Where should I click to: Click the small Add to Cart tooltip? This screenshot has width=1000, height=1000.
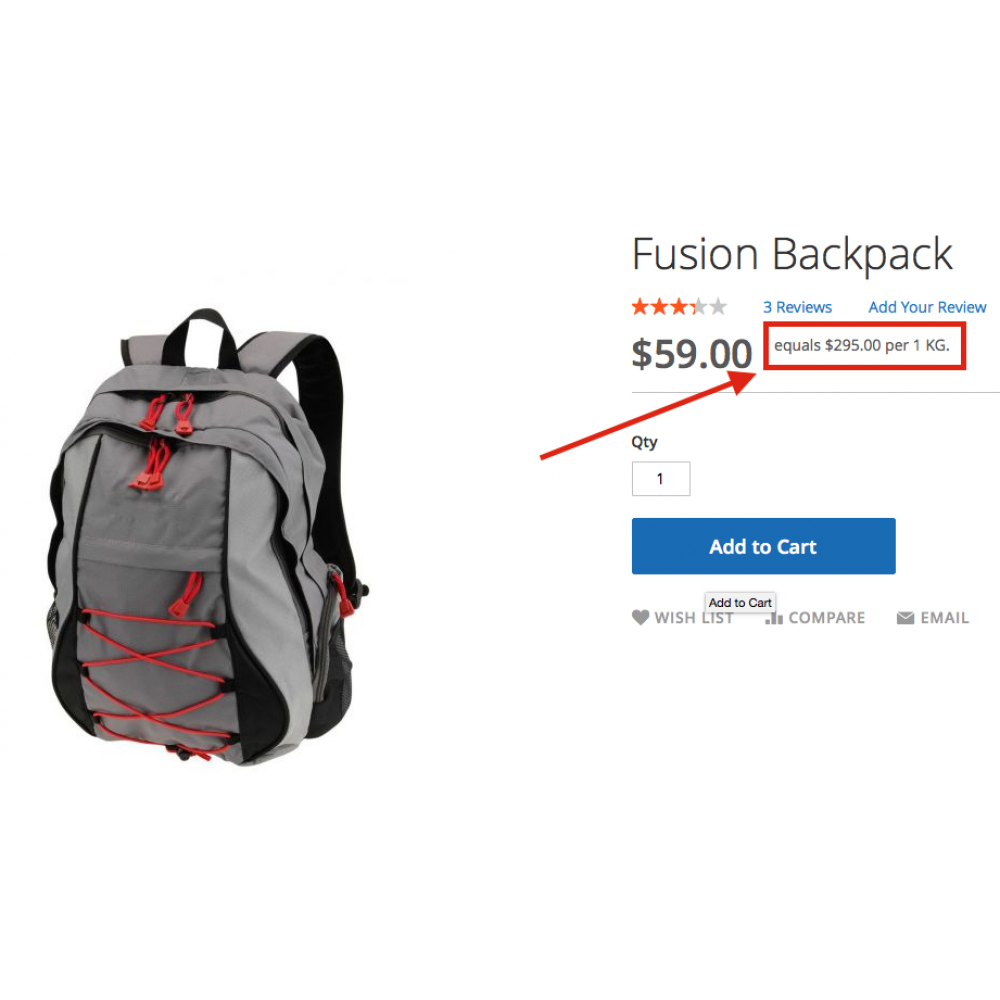pos(740,602)
